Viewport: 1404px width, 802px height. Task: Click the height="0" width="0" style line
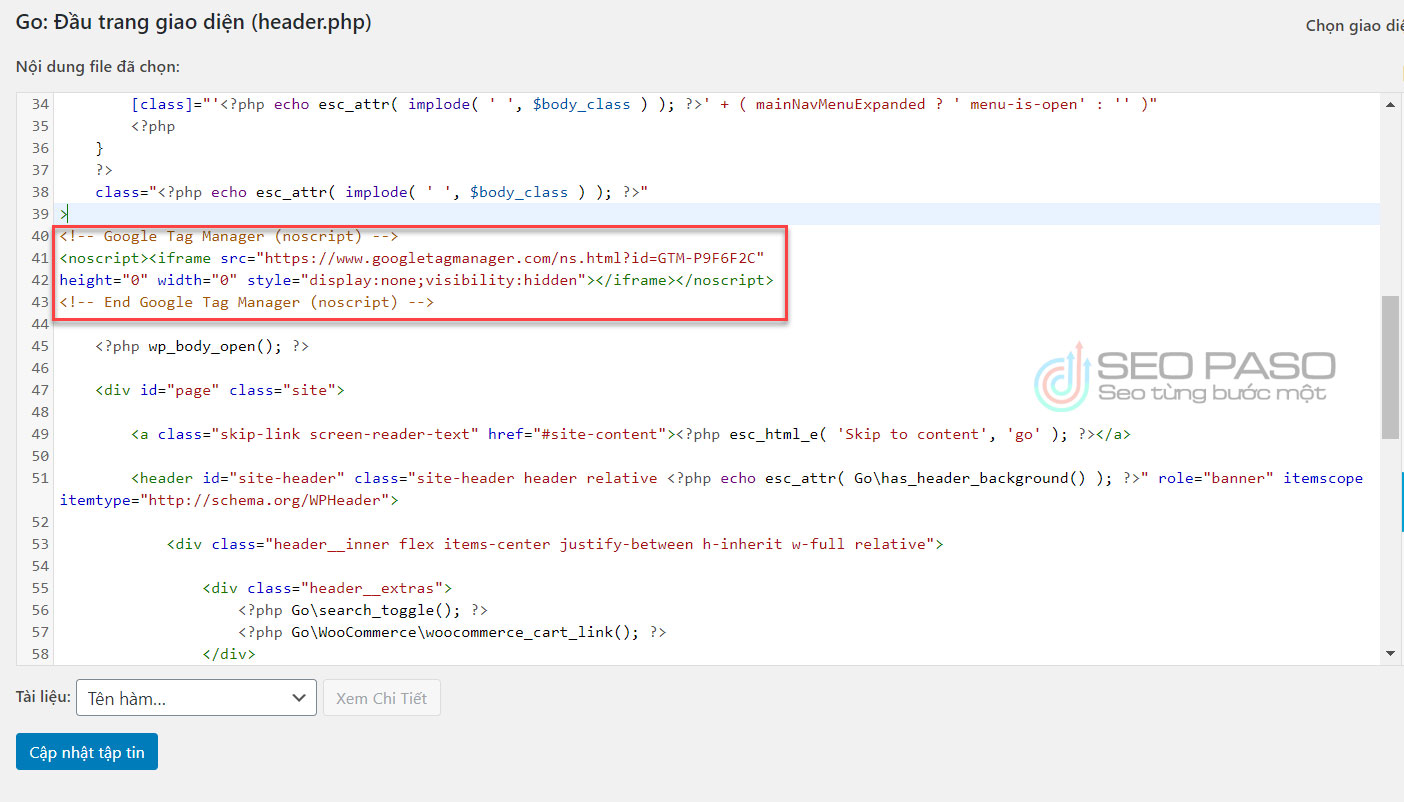416,280
